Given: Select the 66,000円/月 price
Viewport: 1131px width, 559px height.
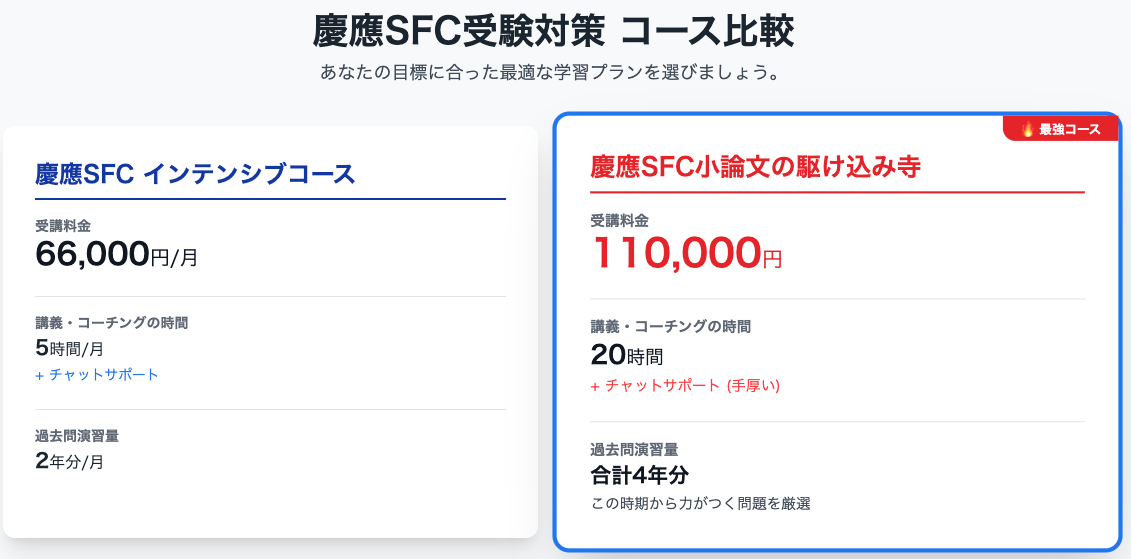Looking at the screenshot, I should [116, 255].
